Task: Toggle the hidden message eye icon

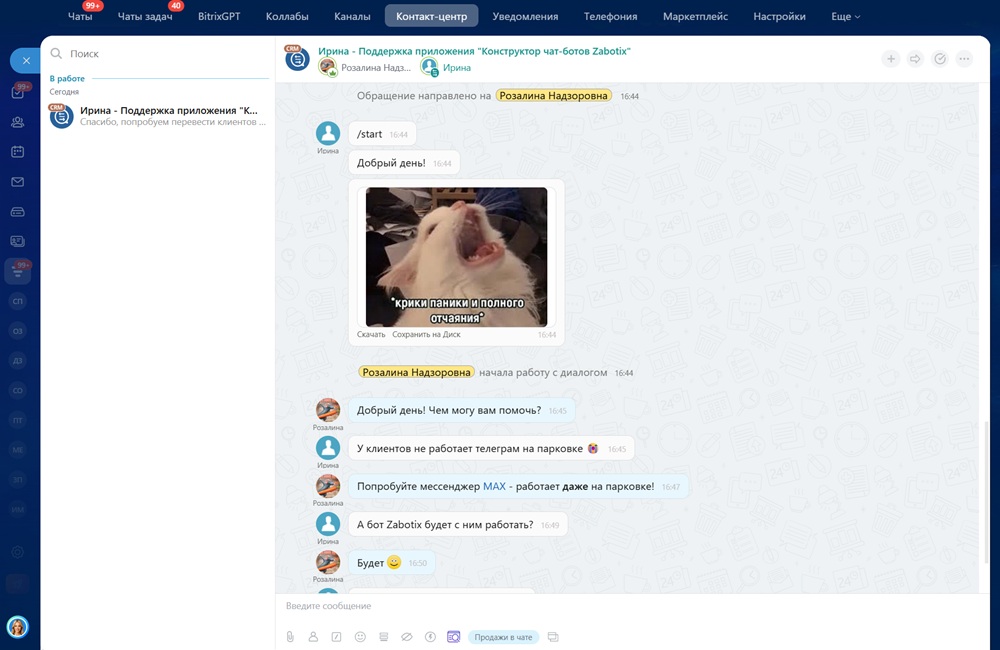Action: [x=407, y=637]
